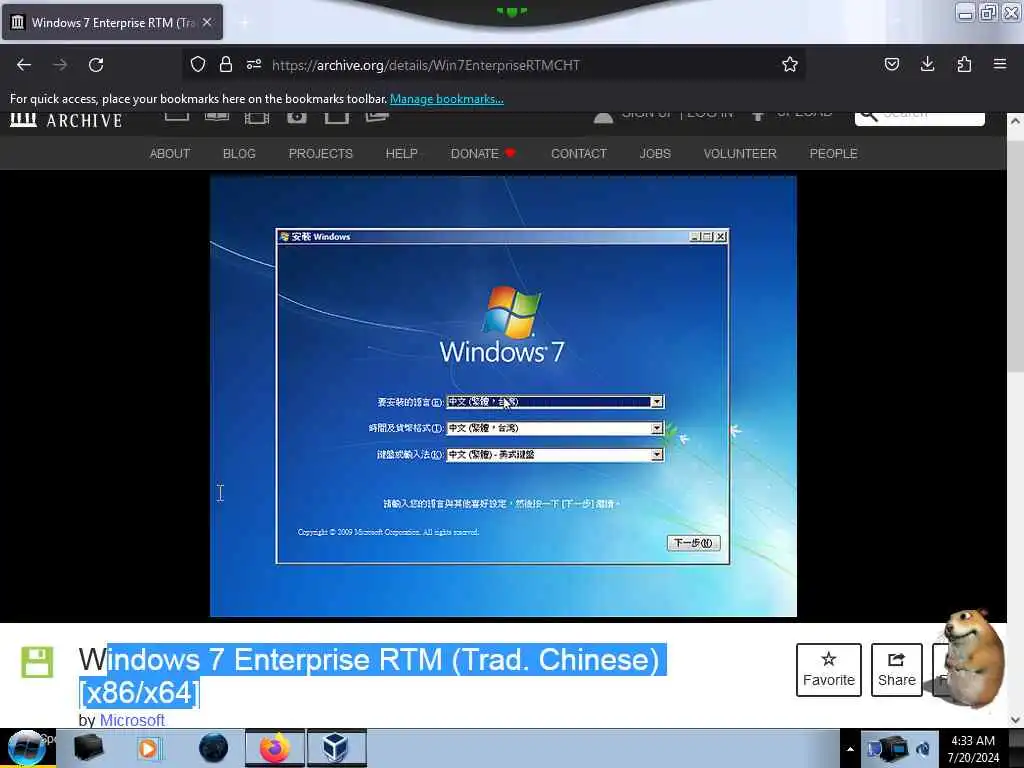This screenshot has width=1024, height=768.
Task: Reload the current archive.org page
Action: (x=96, y=65)
